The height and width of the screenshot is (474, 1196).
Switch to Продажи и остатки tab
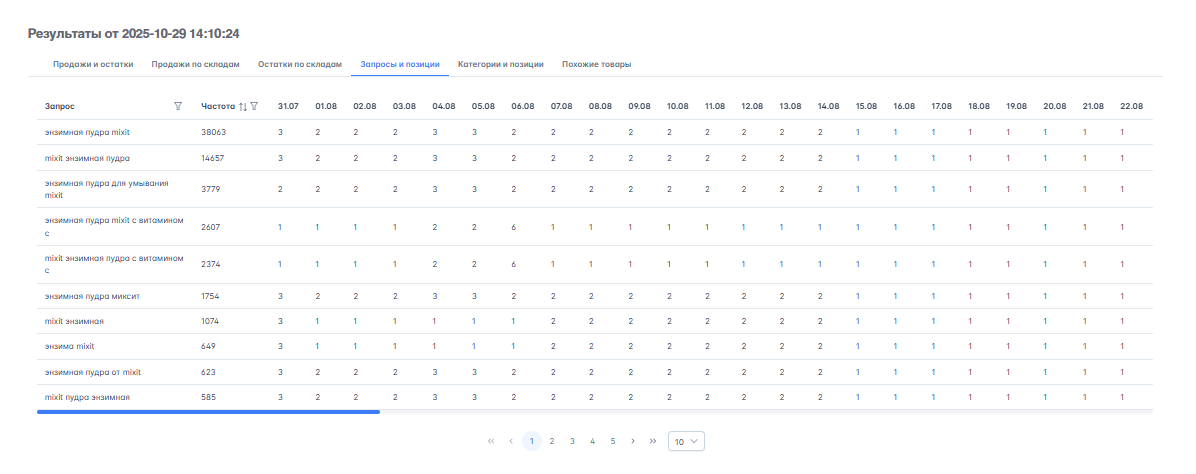pyautogui.click(x=93, y=65)
